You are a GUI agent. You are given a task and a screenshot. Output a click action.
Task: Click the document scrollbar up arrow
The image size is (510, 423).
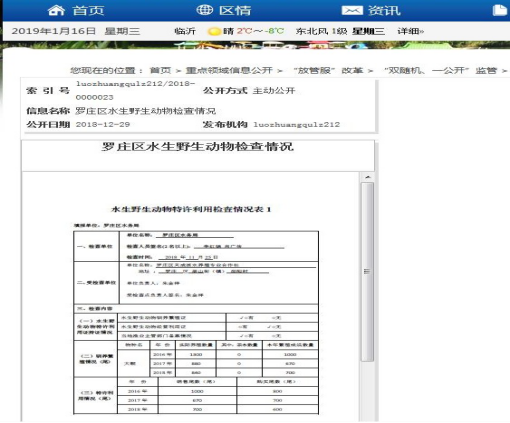tap(368, 177)
